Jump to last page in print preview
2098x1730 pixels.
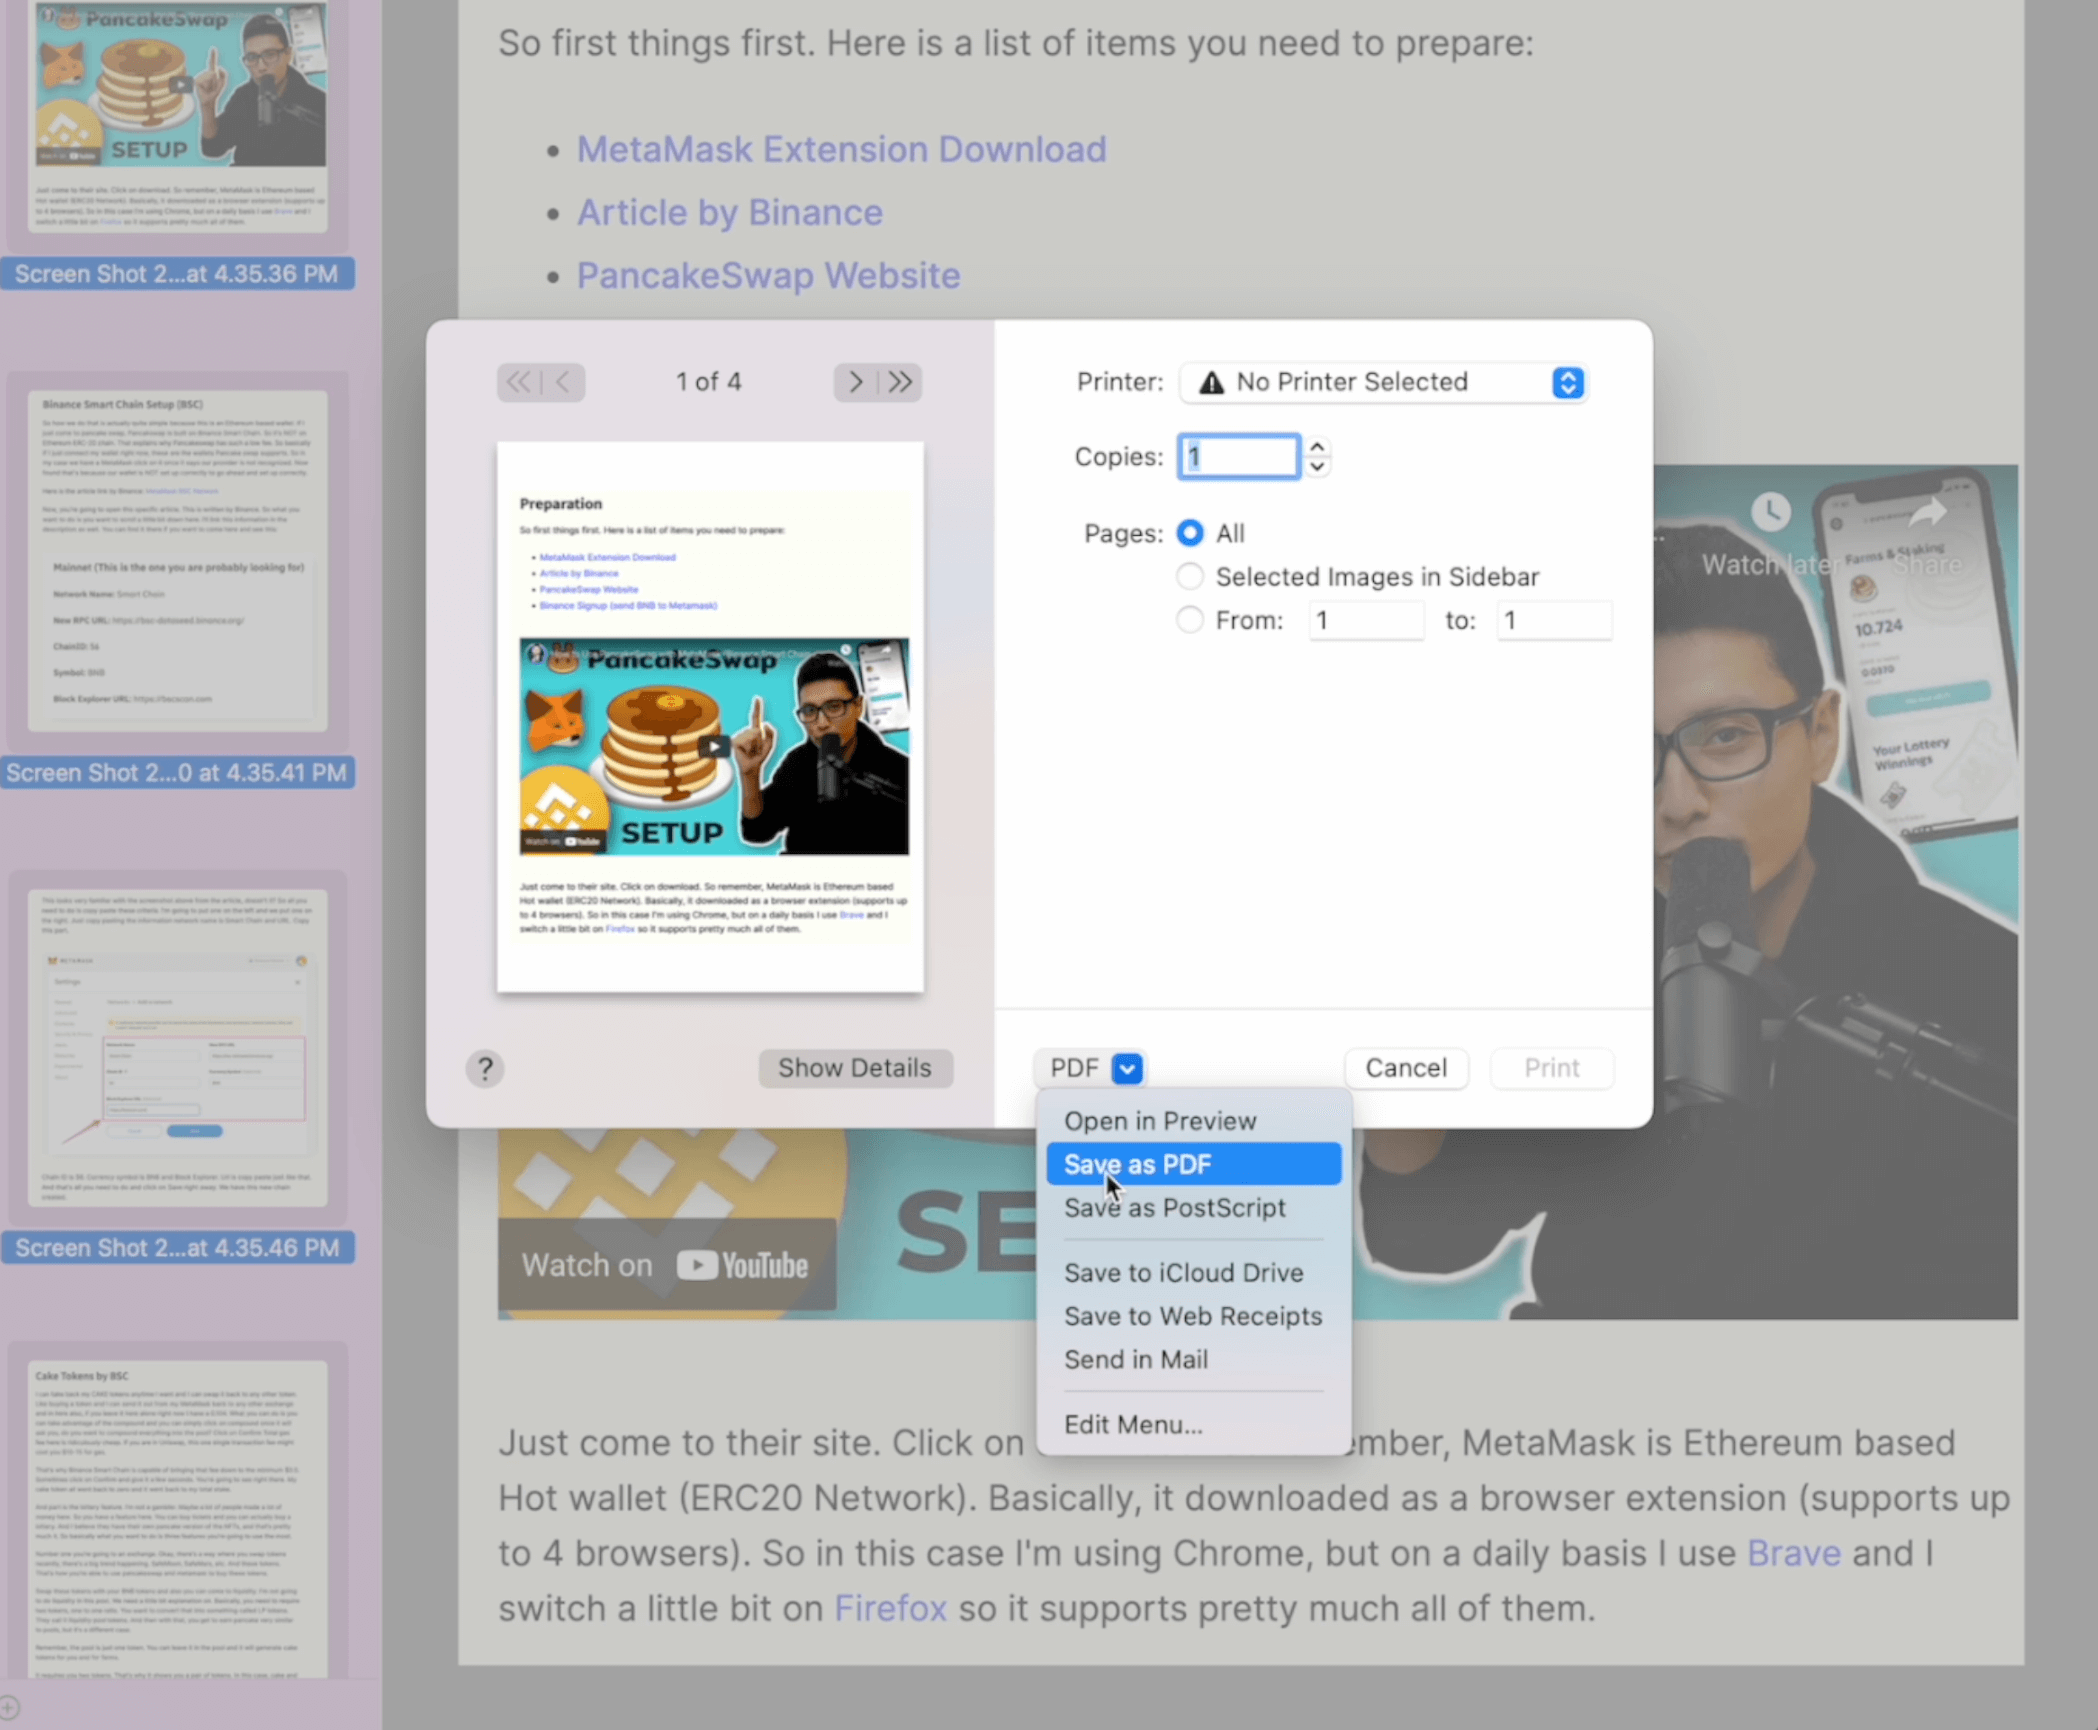900,382
